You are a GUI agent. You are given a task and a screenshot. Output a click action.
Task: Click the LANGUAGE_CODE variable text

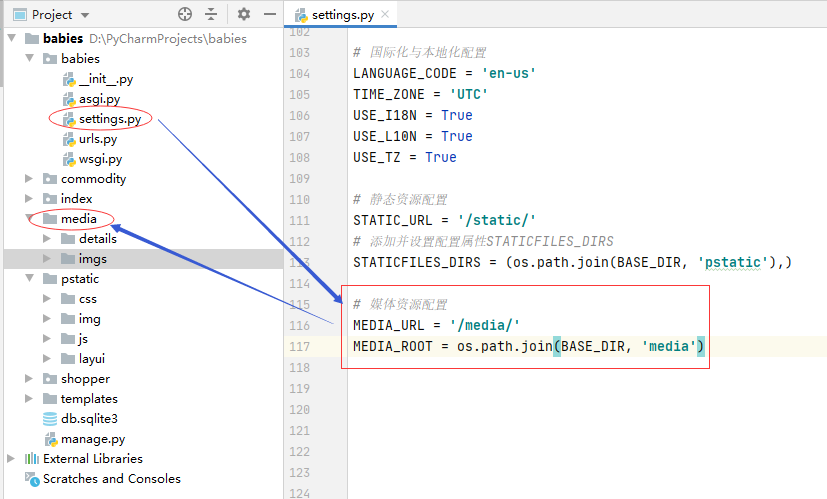pos(405,73)
